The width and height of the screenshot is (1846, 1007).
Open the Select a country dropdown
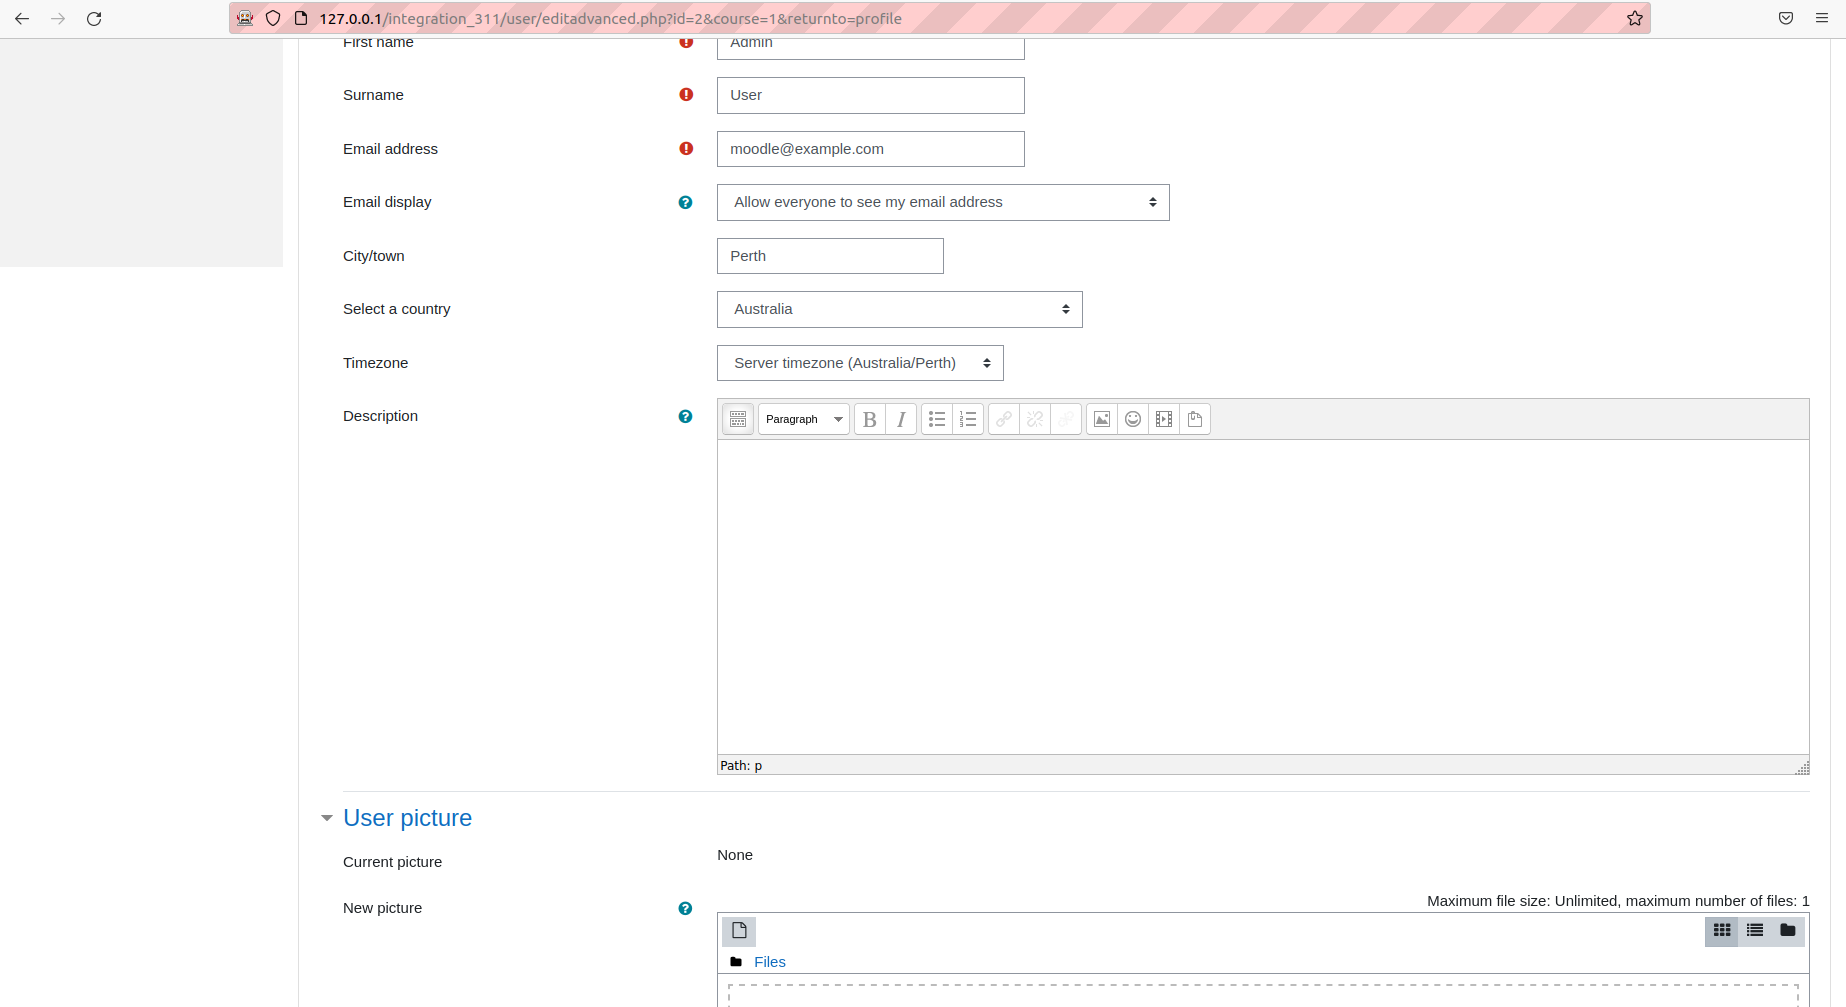click(x=900, y=309)
